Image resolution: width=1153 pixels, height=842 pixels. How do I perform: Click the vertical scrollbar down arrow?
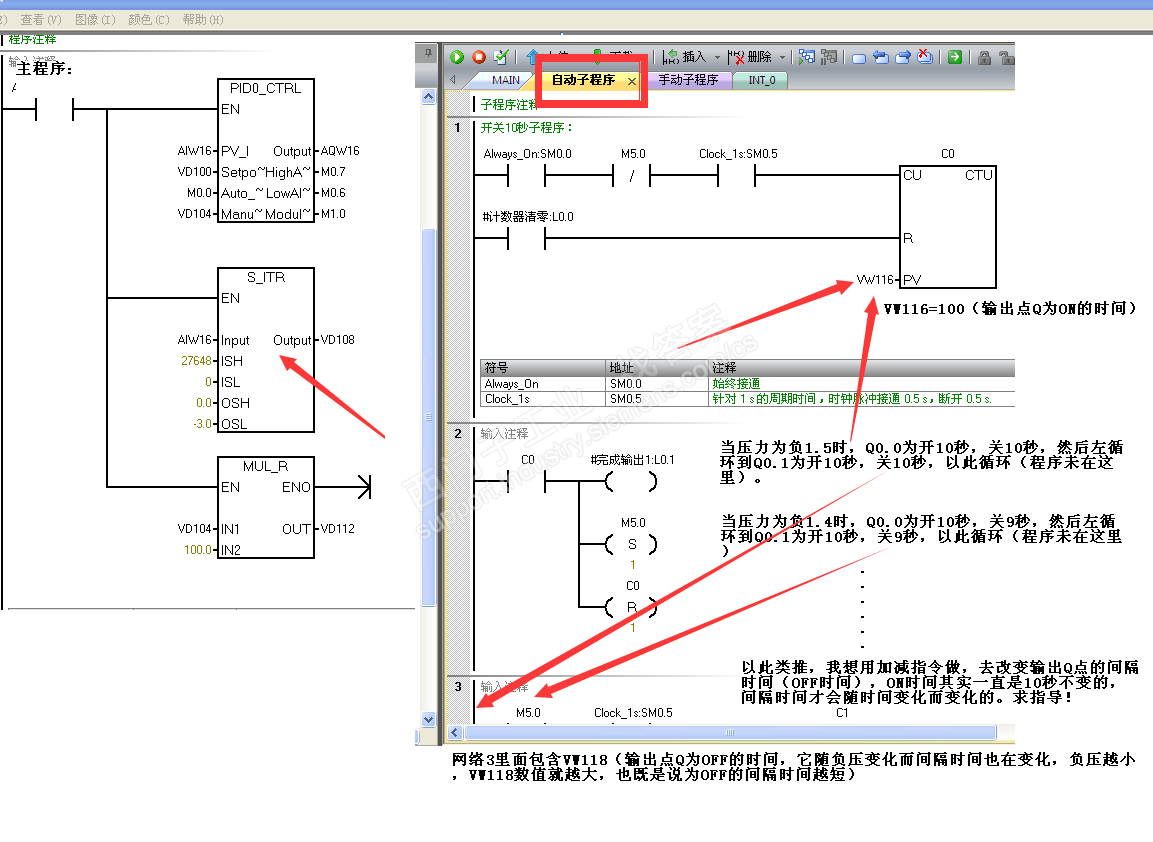[429, 719]
